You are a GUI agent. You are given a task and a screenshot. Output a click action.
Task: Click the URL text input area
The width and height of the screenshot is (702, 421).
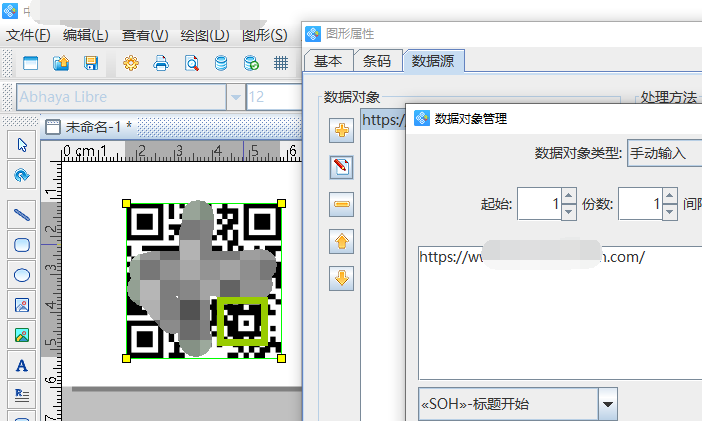[560, 313]
